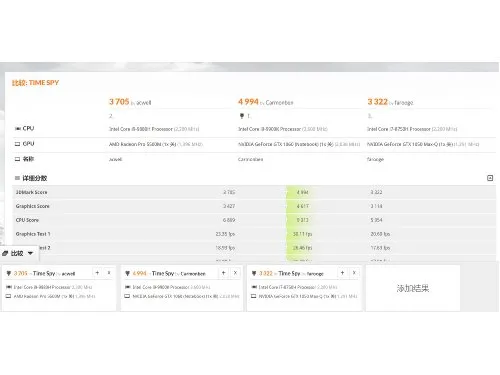Expand details using the box icon at far right

click(490, 178)
